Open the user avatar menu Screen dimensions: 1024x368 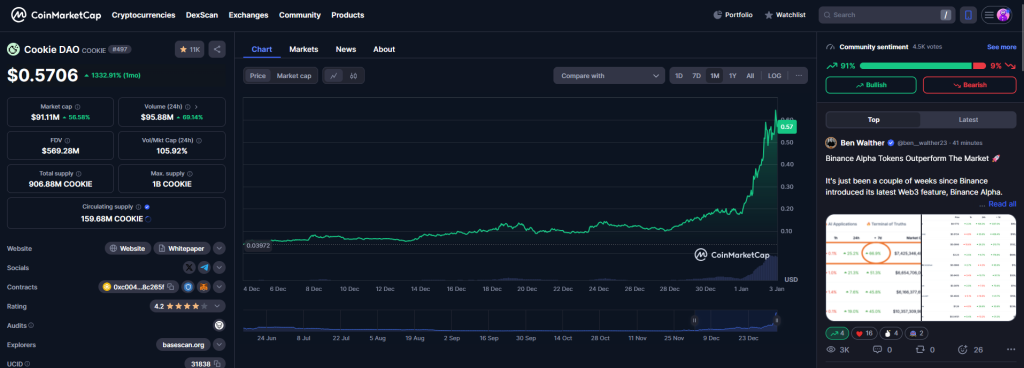(x=997, y=14)
